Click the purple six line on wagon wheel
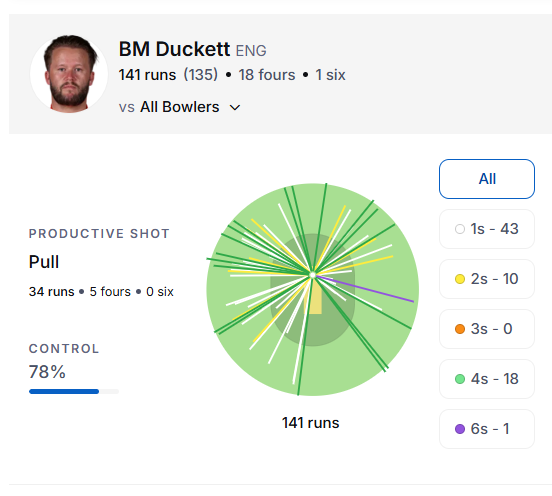Viewport: 552px width, 496px height. [366, 289]
